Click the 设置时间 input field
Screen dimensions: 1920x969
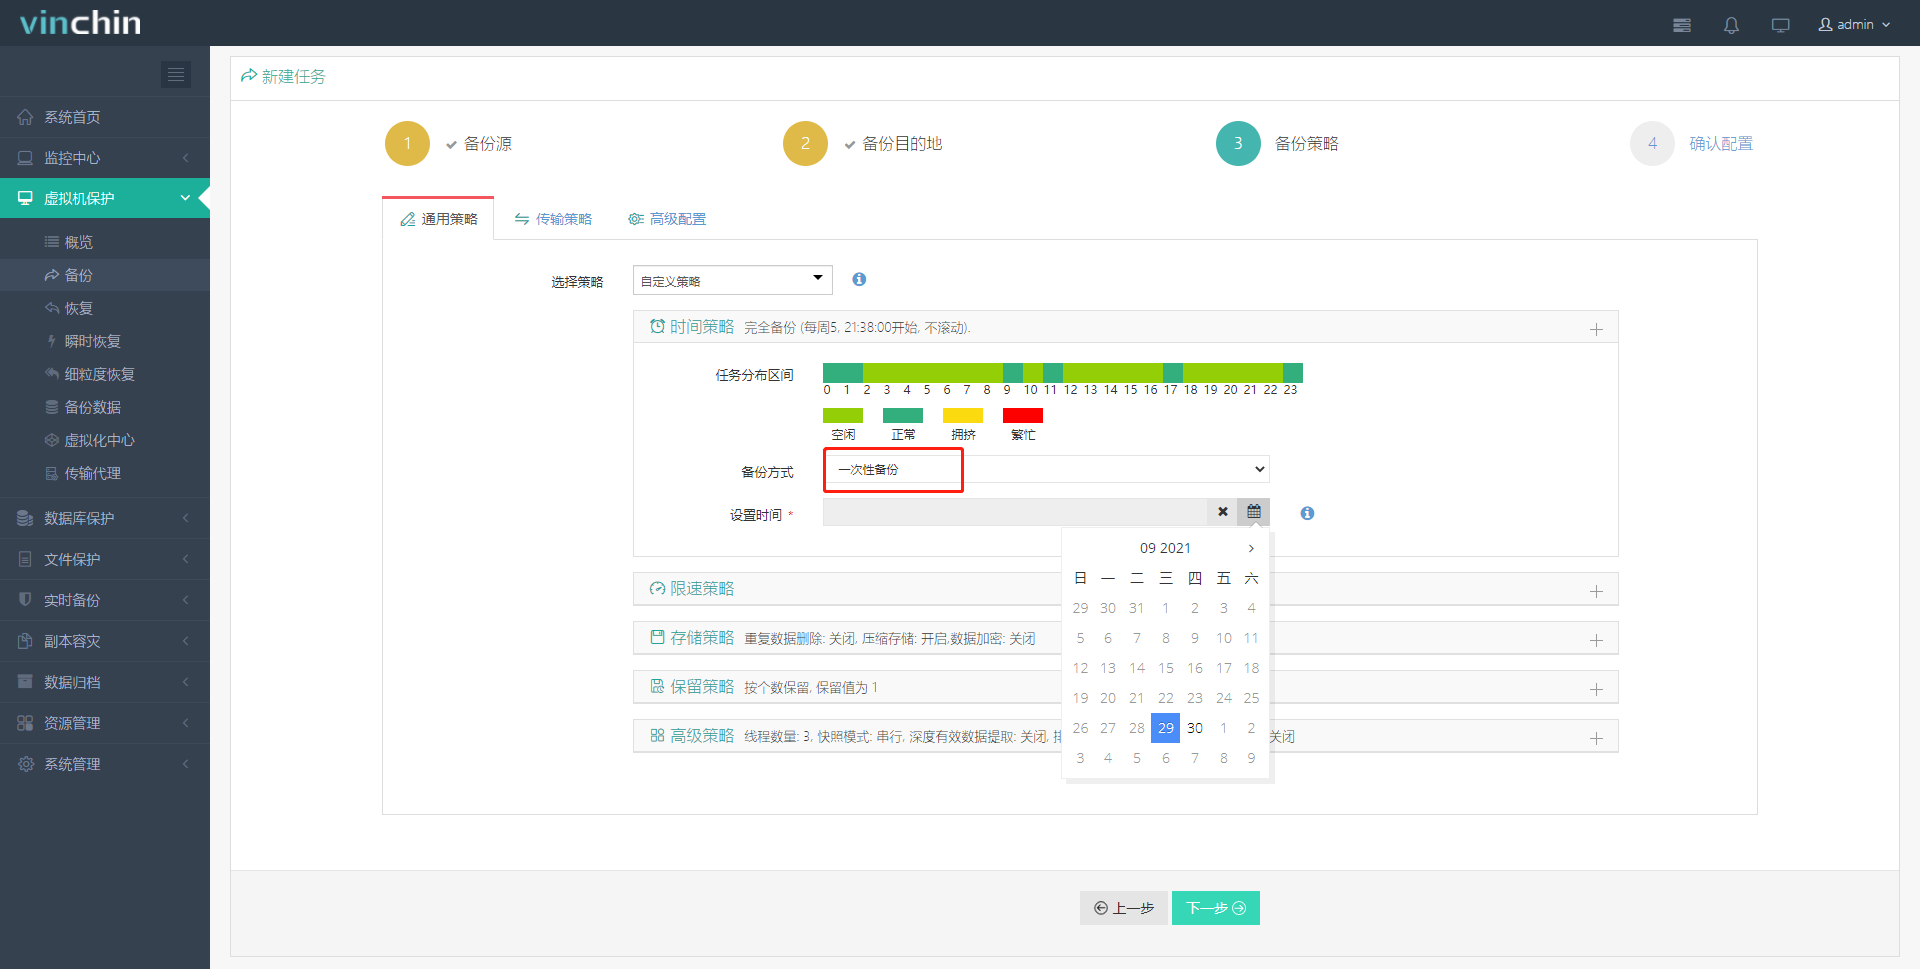(x=1015, y=512)
